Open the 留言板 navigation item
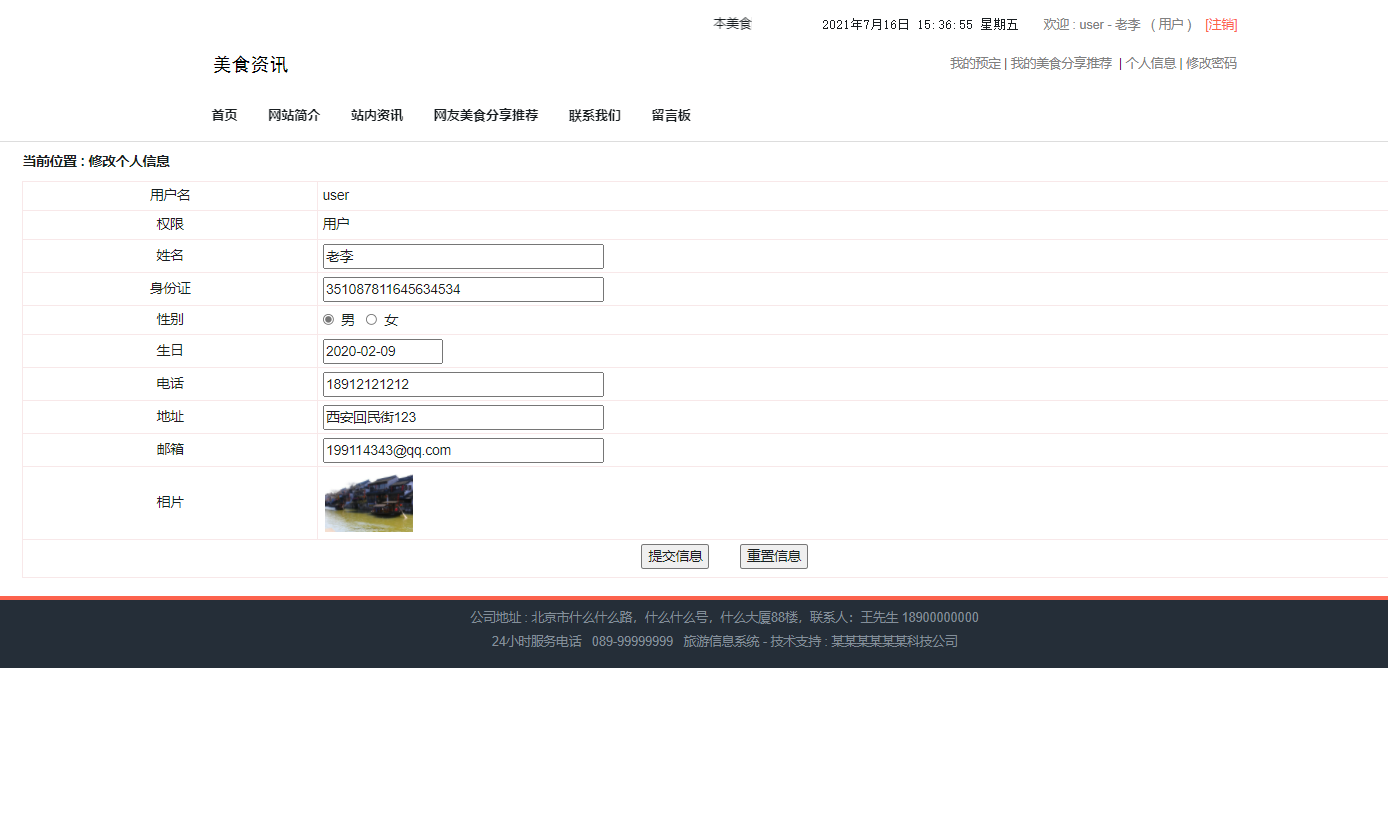The image size is (1388, 816). (x=670, y=115)
